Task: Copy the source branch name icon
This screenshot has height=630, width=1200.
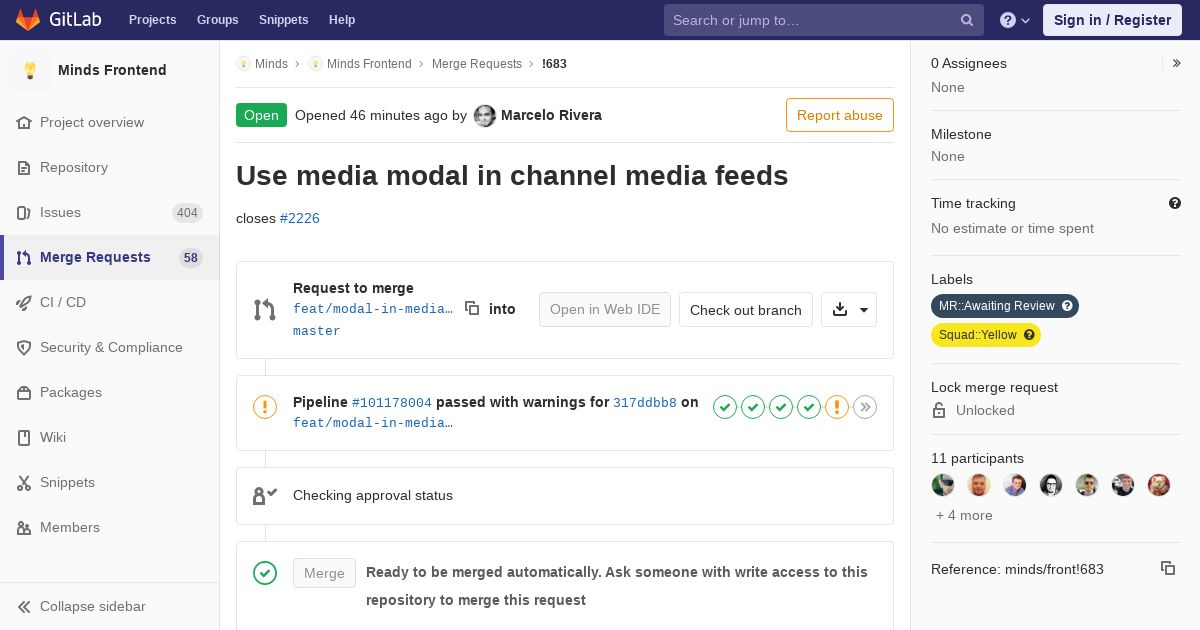Action: 472,309
